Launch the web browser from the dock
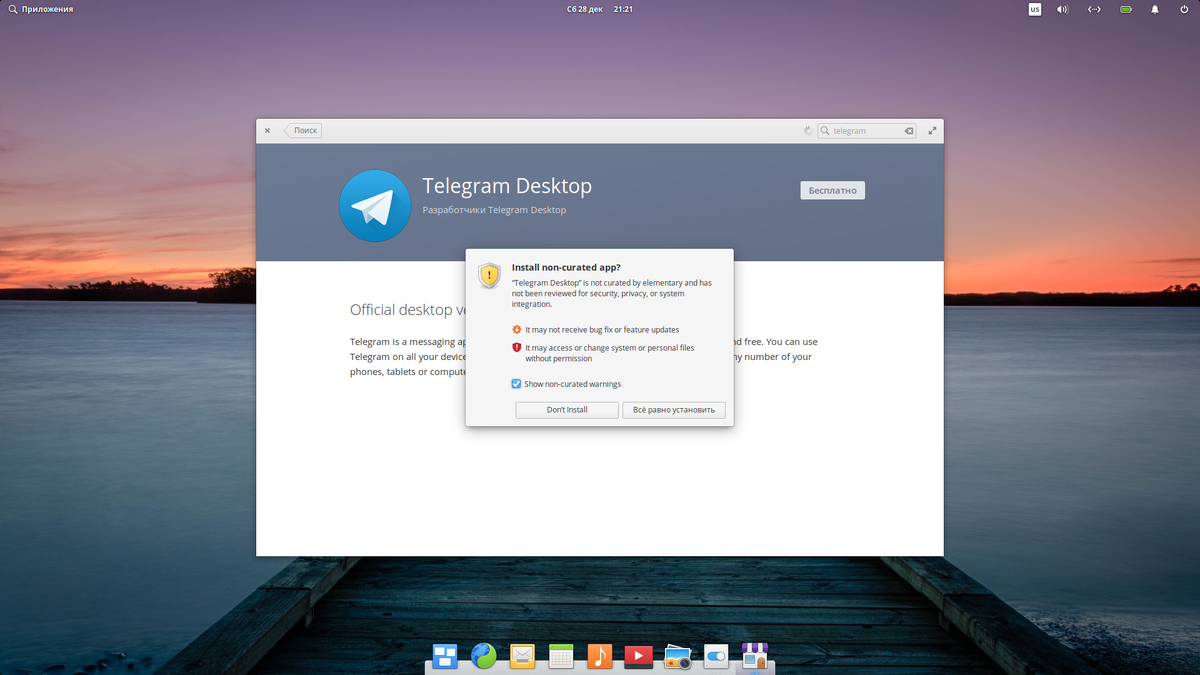1200x675 pixels. coord(484,656)
